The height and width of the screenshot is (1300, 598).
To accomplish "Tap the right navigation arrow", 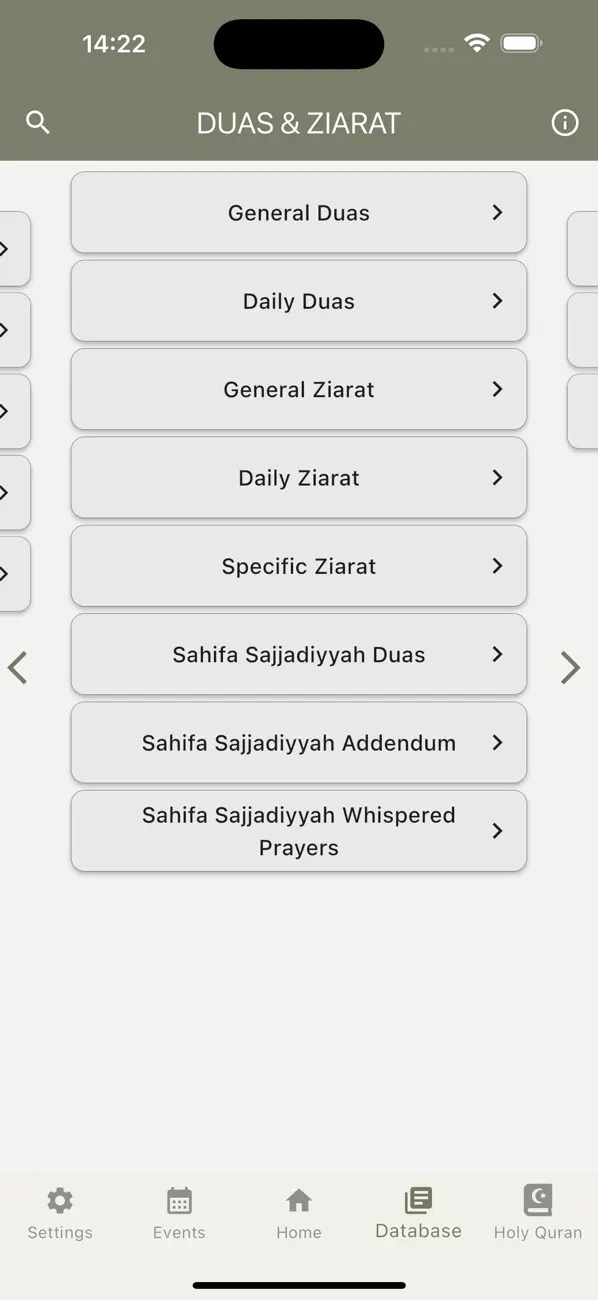I will click(570, 667).
